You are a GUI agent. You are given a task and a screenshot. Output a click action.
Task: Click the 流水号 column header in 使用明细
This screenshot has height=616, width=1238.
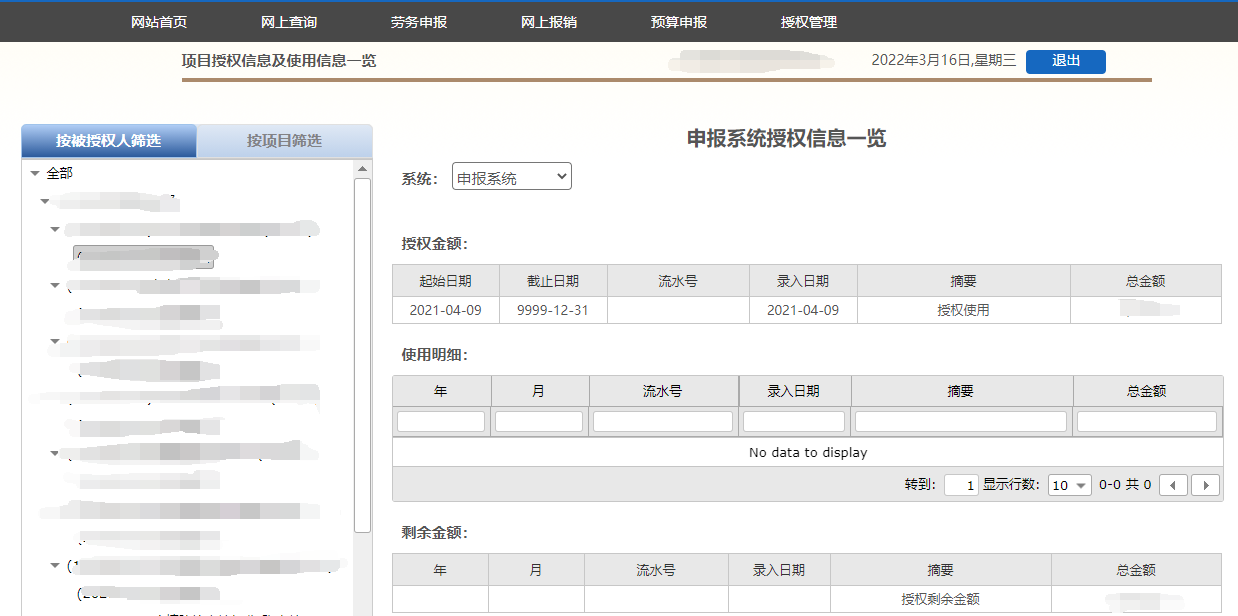click(x=663, y=391)
